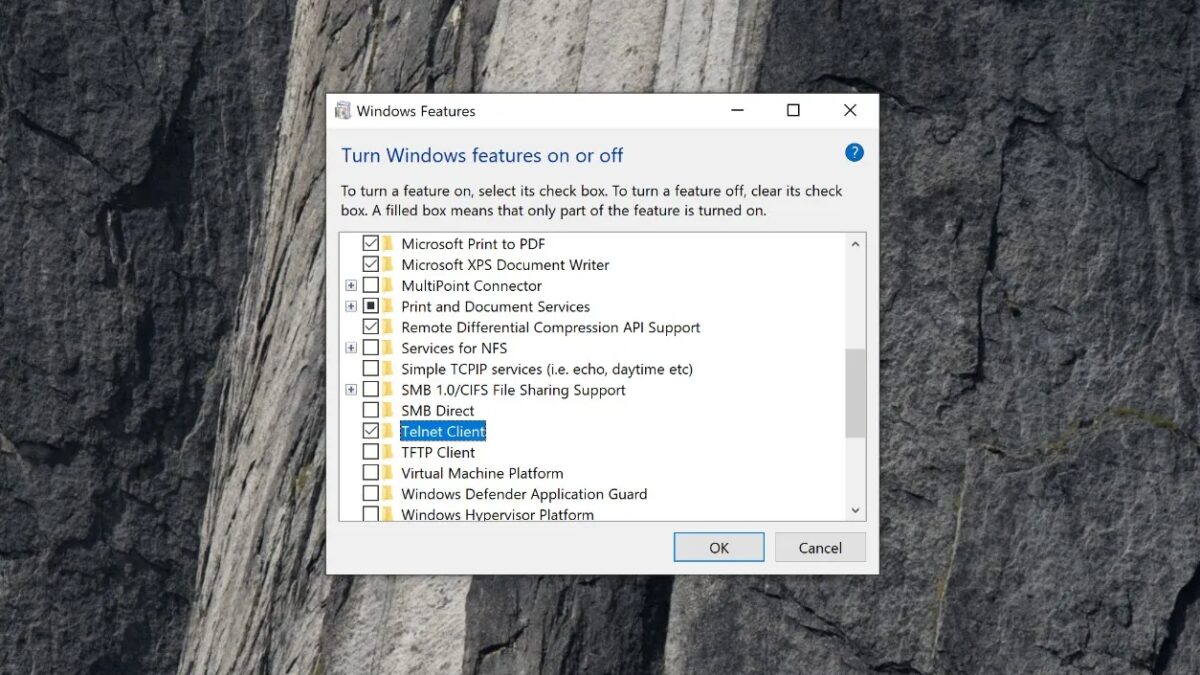Expand Print and Document Services node
1200x675 pixels.
coord(351,306)
